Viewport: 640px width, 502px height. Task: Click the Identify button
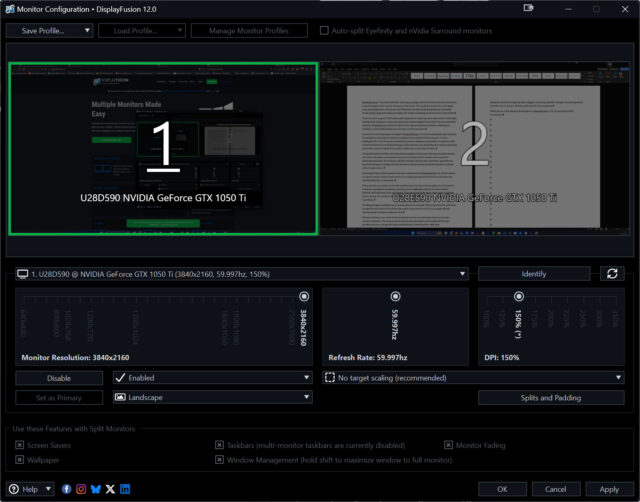[x=534, y=274]
